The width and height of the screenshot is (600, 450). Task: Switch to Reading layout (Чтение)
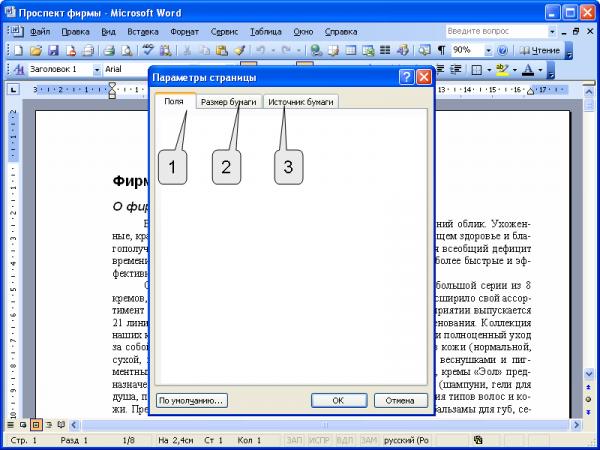point(540,50)
